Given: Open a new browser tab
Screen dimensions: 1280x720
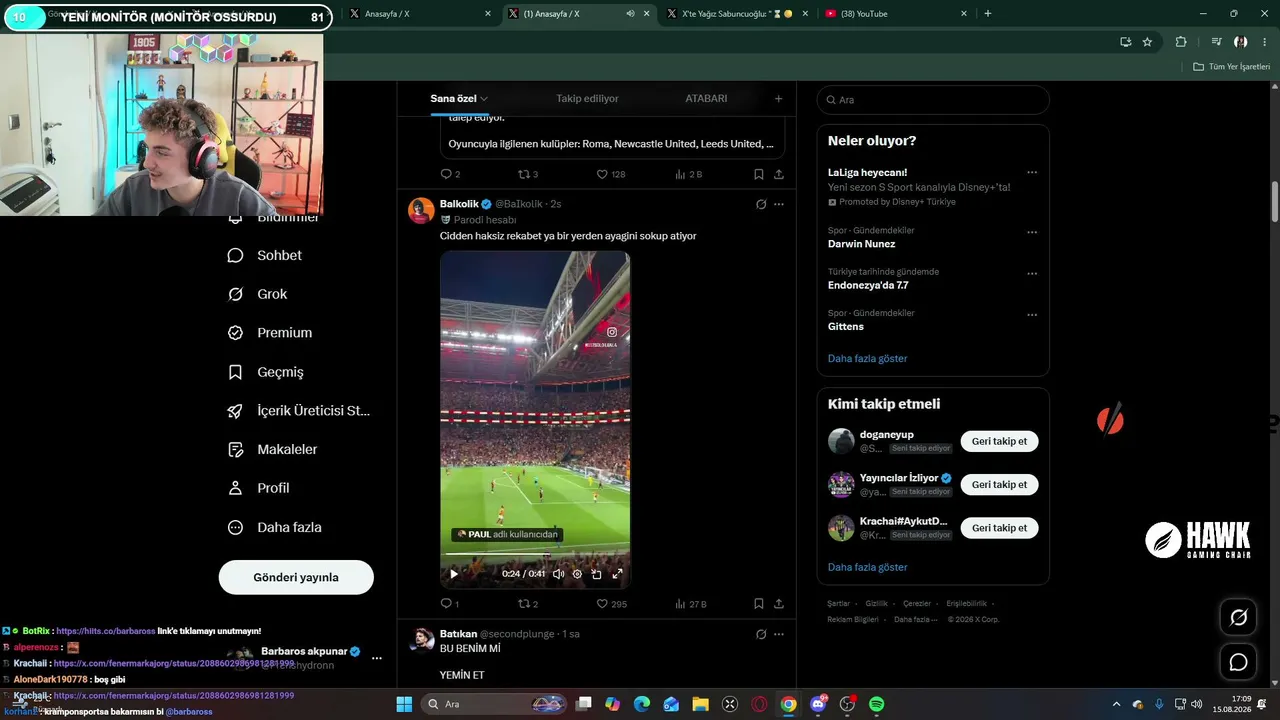Looking at the screenshot, I should [x=988, y=14].
